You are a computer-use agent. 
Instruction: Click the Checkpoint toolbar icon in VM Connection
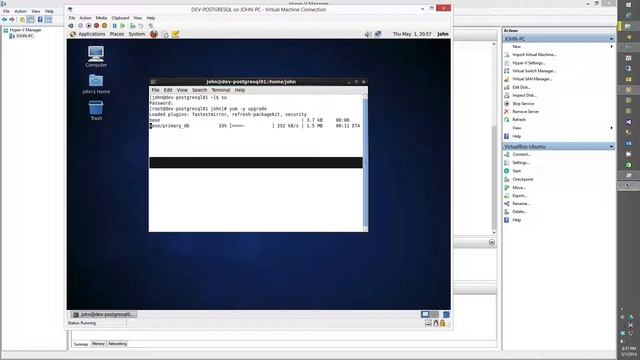133,26
